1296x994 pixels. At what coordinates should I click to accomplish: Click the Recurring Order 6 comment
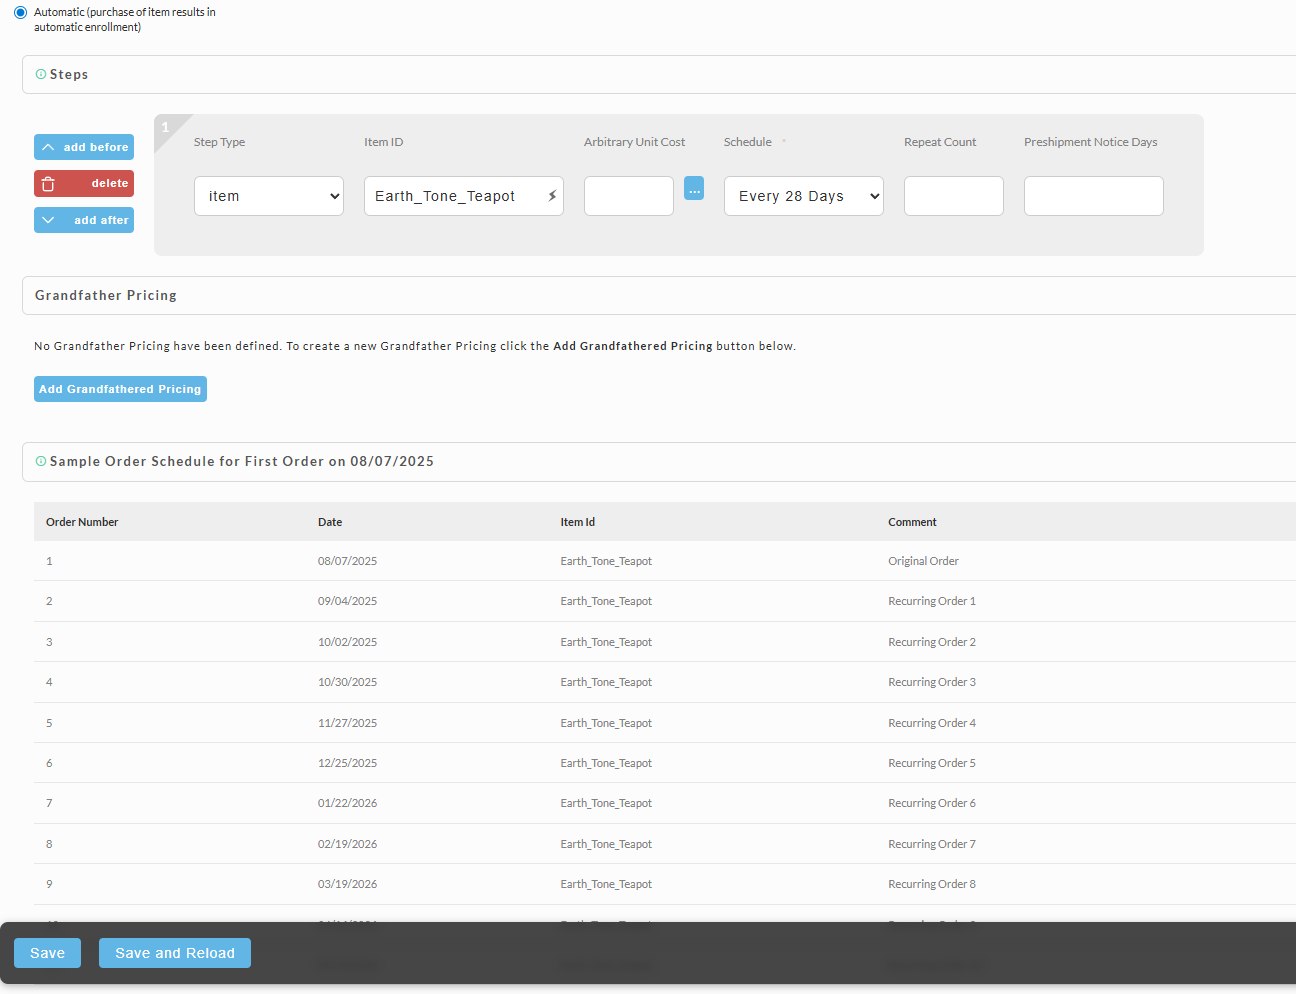[932, 803]
